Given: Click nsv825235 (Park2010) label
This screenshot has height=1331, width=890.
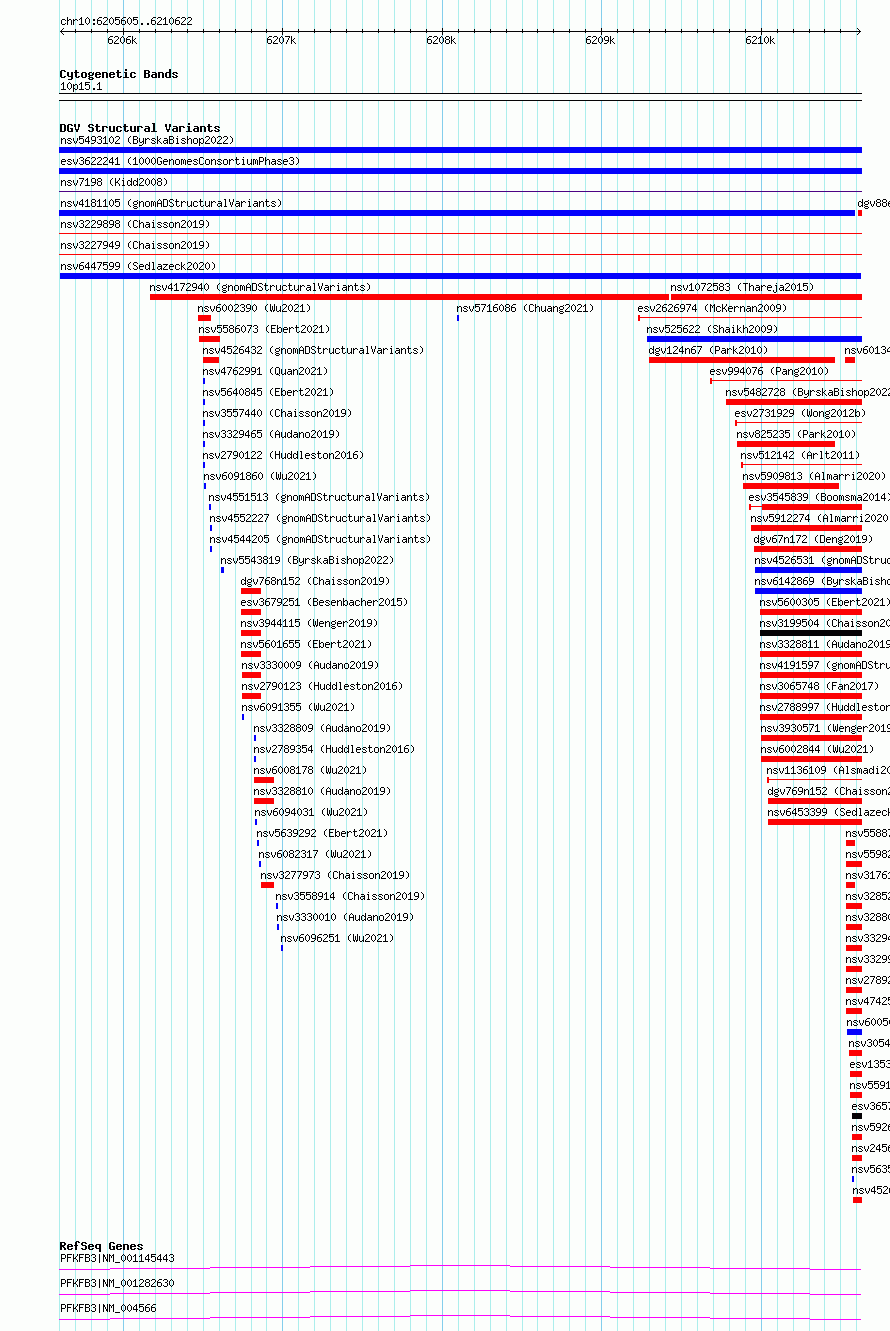Looking at the screenshot, I should tap(796, 435).
